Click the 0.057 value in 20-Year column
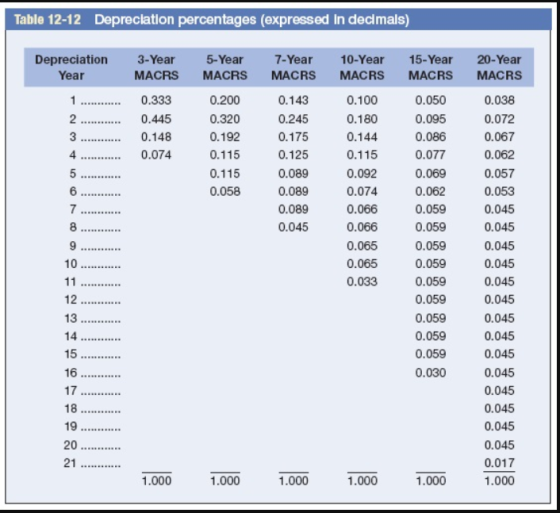The width and height of the screenshot is (560, 513). (x=499, y=174)
